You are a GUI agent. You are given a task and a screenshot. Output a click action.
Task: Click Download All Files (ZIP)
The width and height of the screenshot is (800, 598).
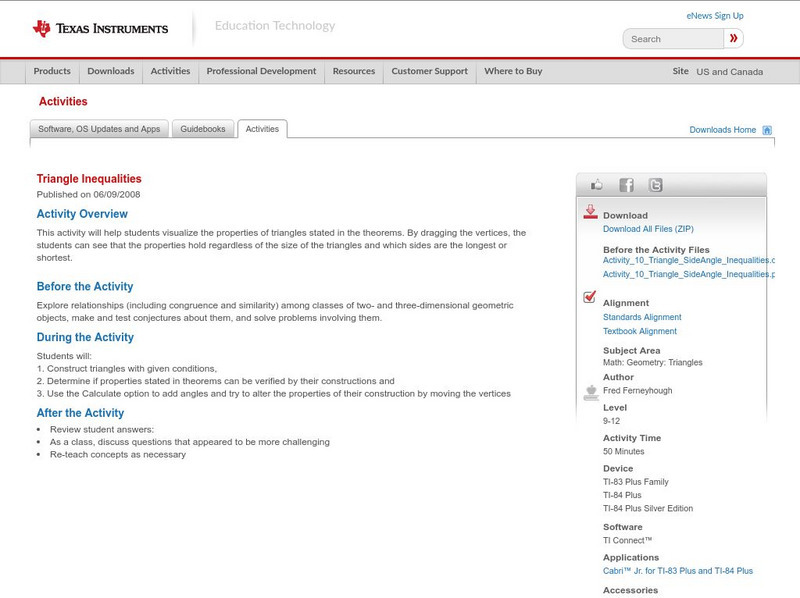coord(648,229)
